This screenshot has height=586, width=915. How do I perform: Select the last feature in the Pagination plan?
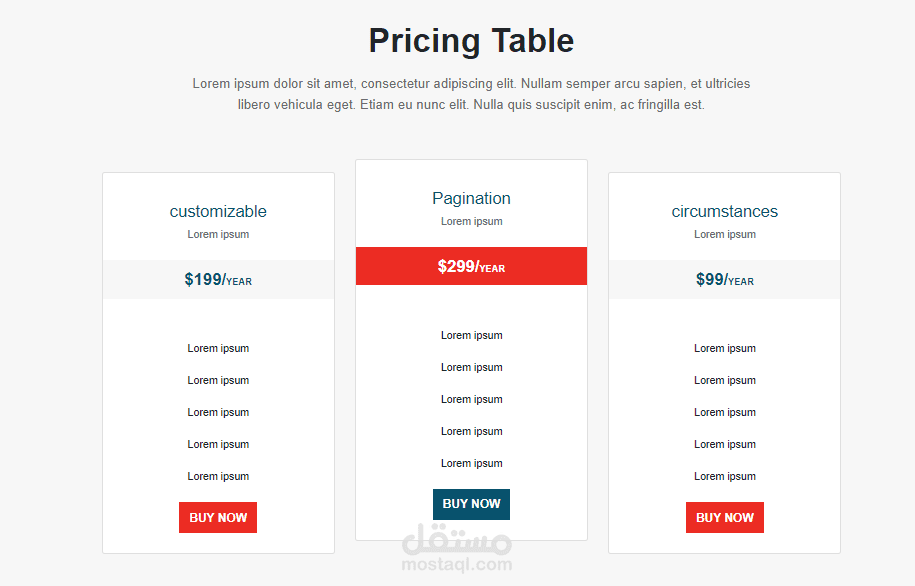tap(471, 463)
